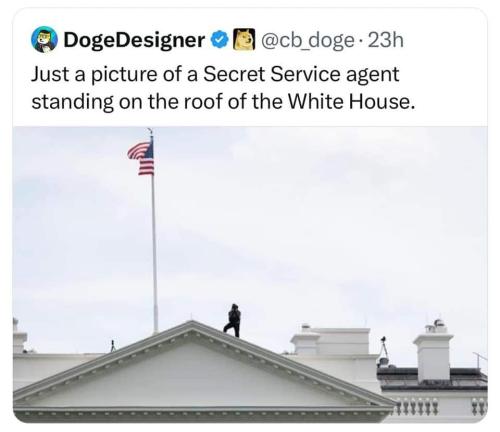Click the 23h timestamp
This screenshot has height=432, width=500.
pos(386,40)
